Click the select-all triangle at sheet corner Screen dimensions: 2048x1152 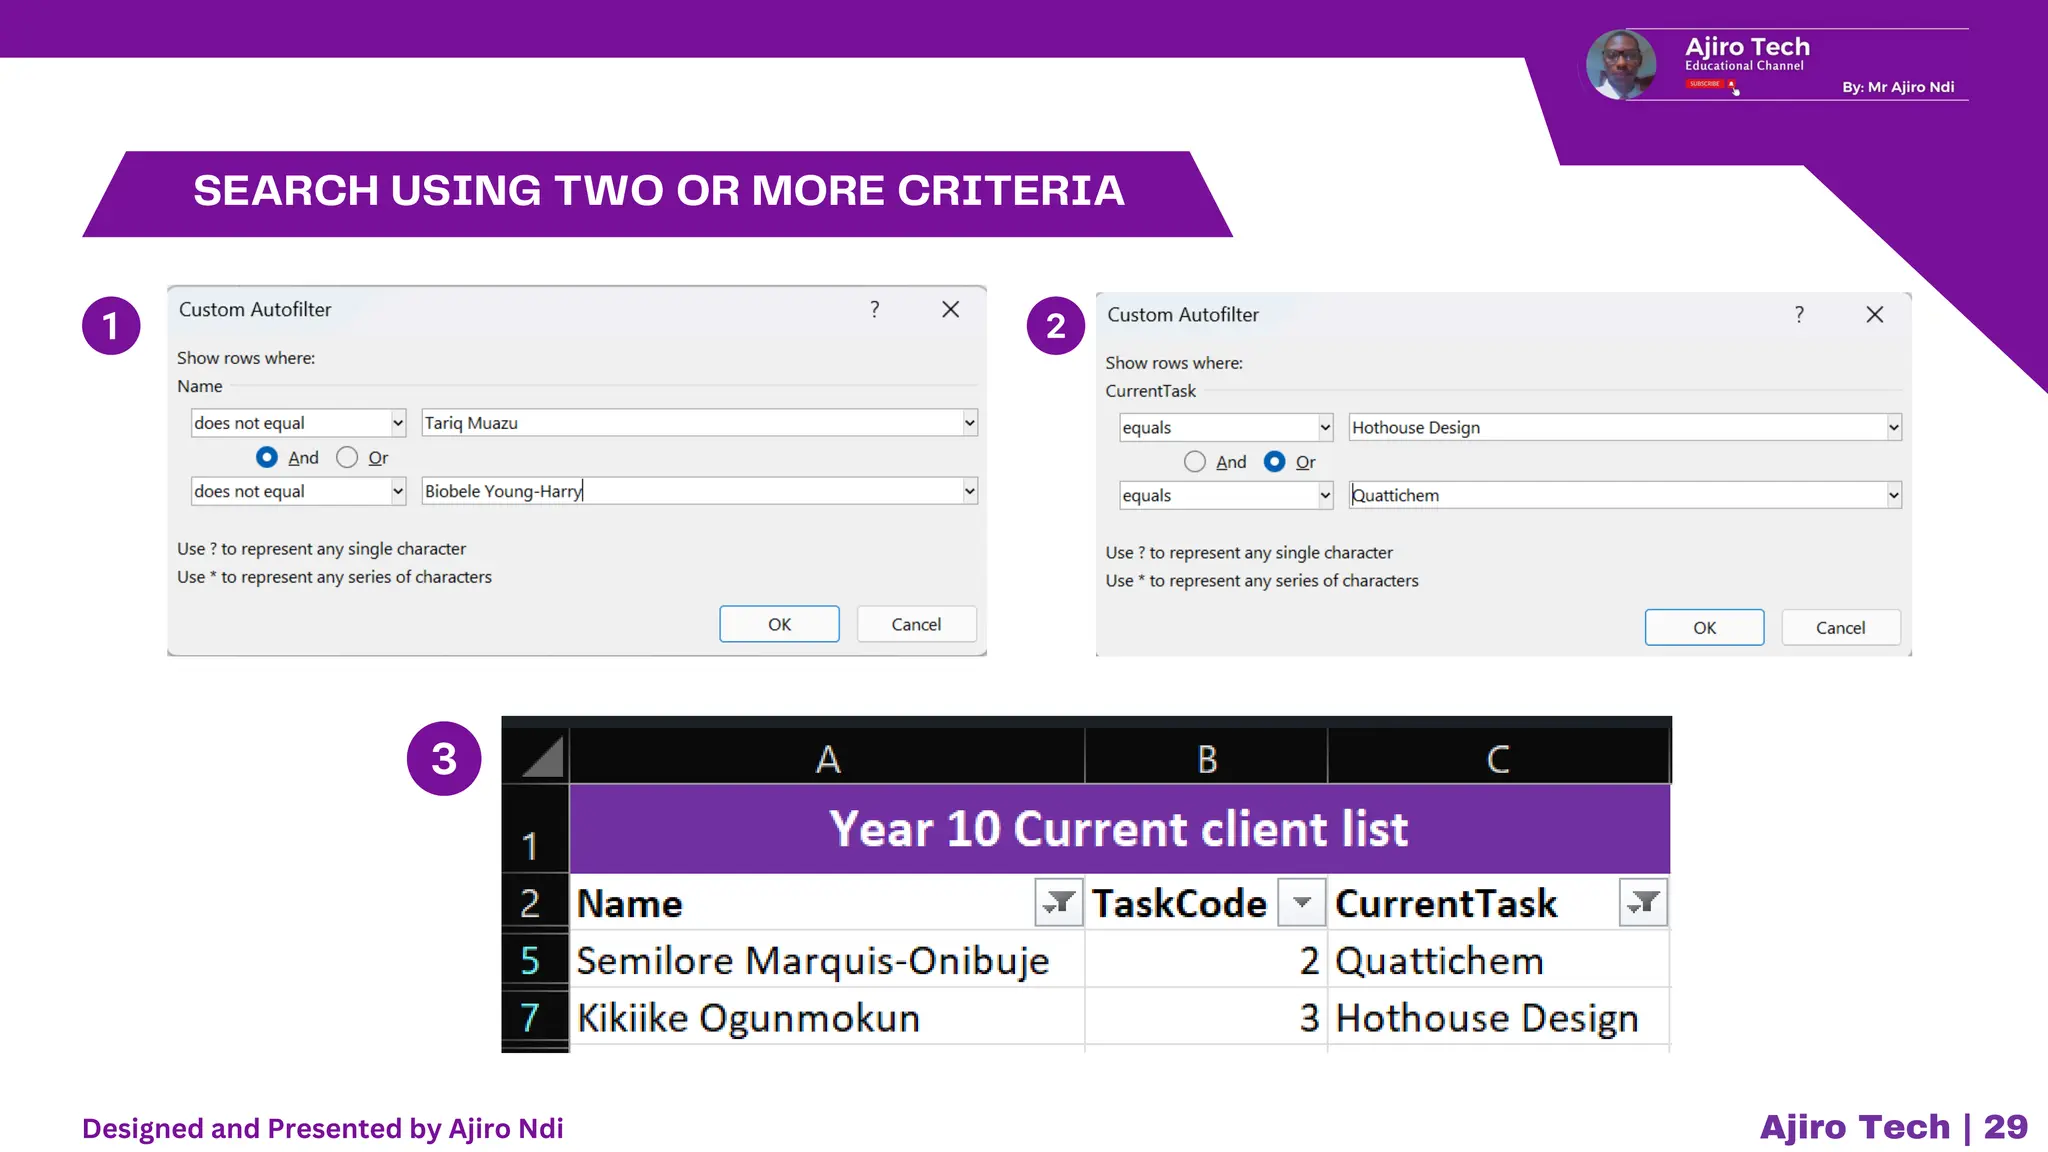543,757
